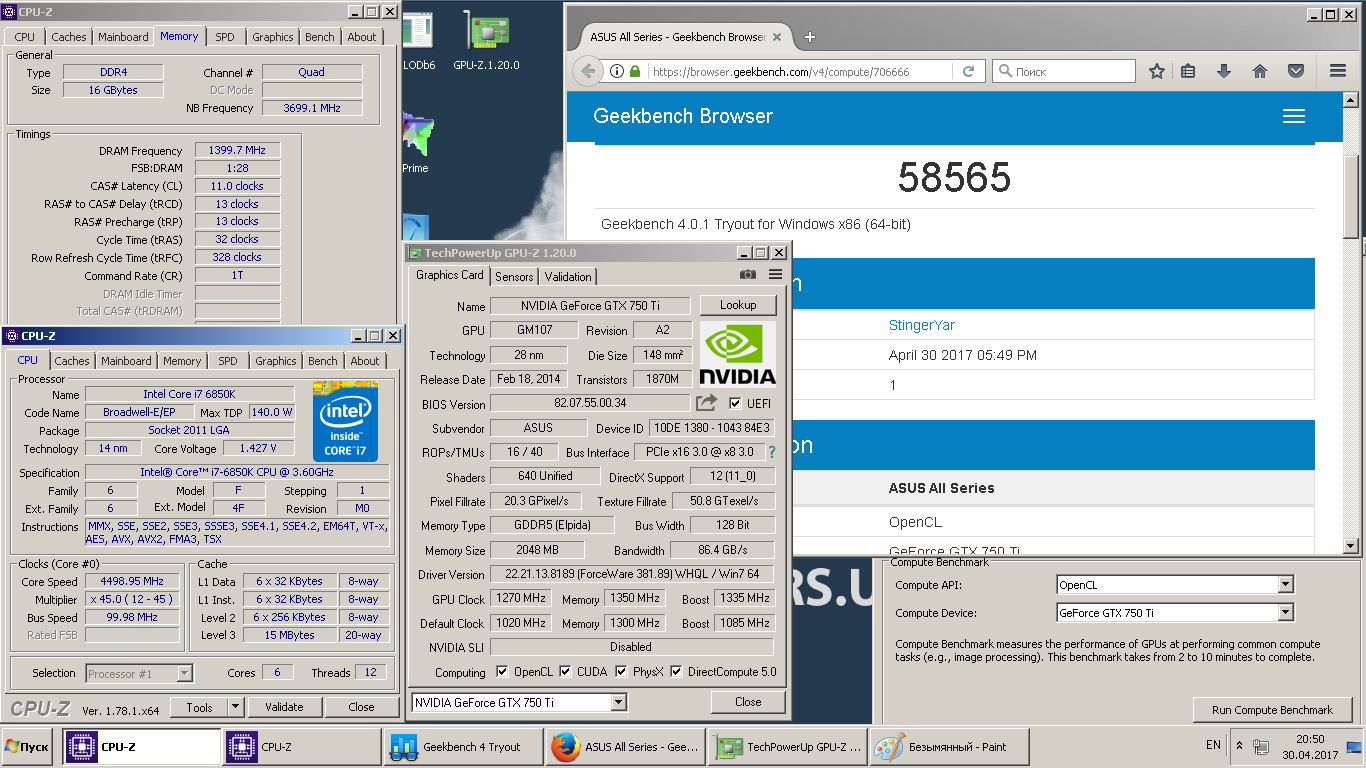Click the Firefox page scrollbar up arrow
Screen dimensions: 1366x768
coord(1351,100)
